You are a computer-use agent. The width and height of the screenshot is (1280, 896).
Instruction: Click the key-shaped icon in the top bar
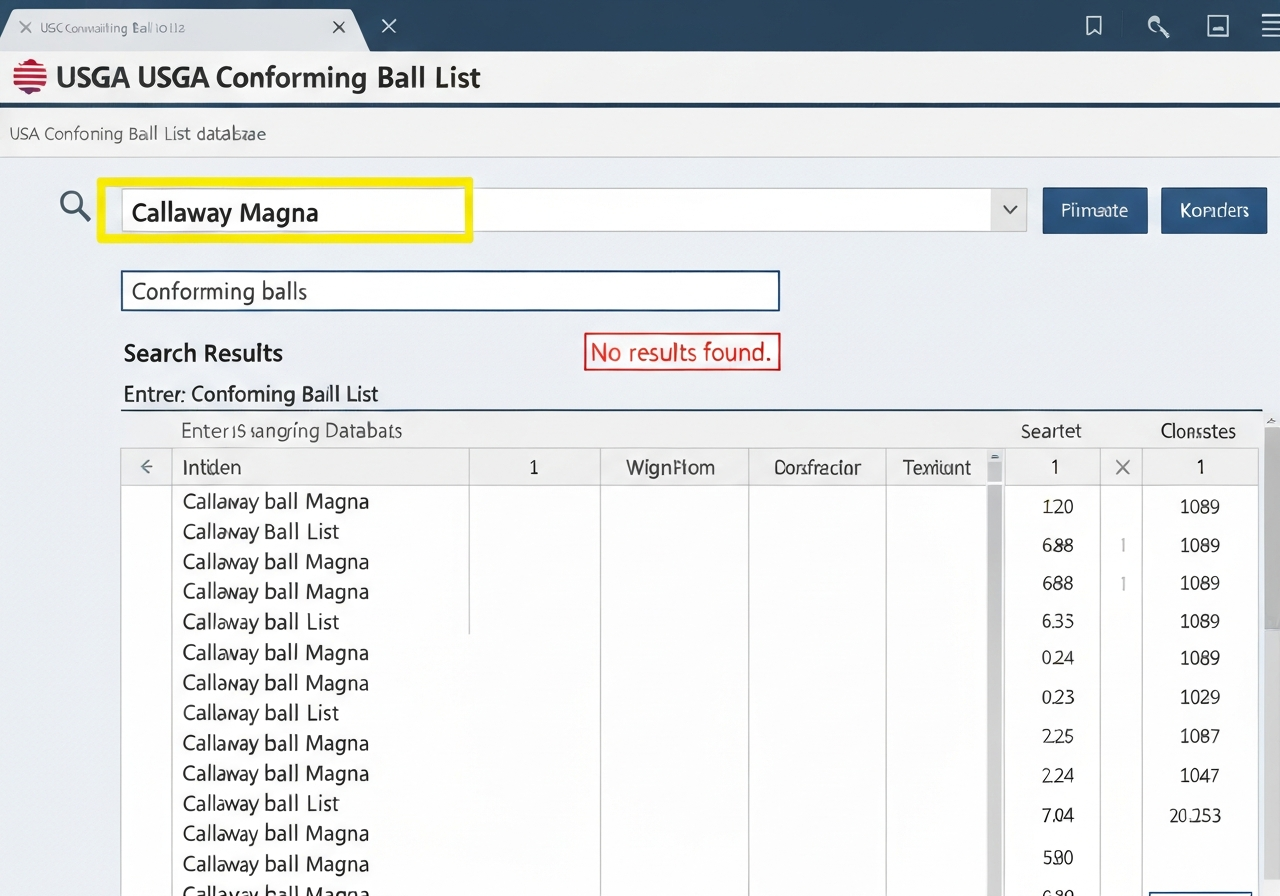[1158, 27]
